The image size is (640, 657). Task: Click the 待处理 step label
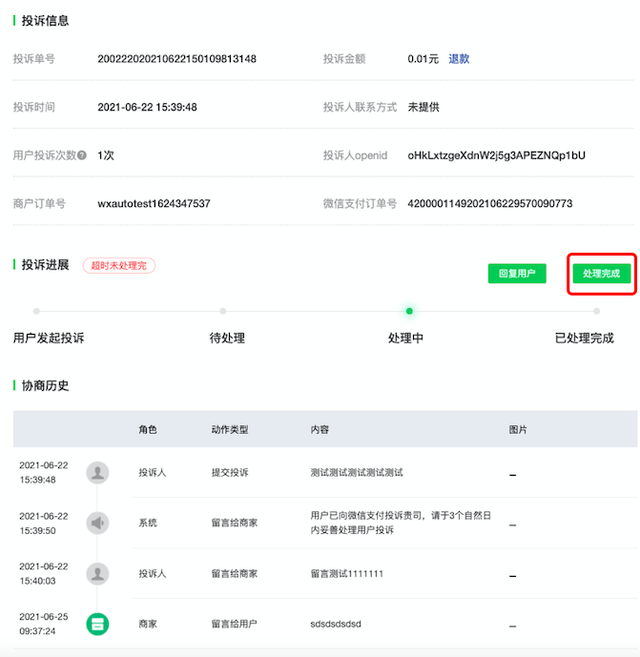pyautogui.click(x=227, y=338)
